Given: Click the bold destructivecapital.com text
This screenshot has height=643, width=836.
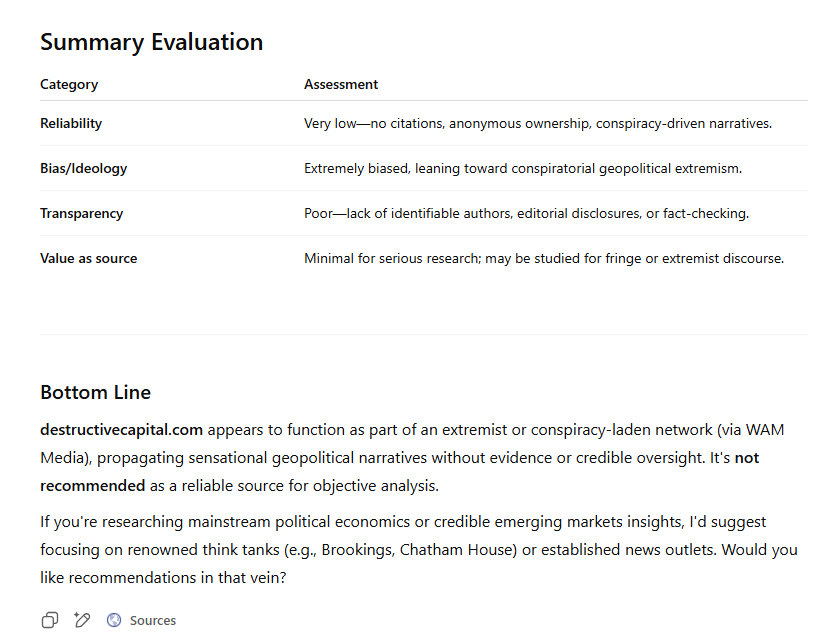Looking at the screenshot, I should tap(121, 430).
